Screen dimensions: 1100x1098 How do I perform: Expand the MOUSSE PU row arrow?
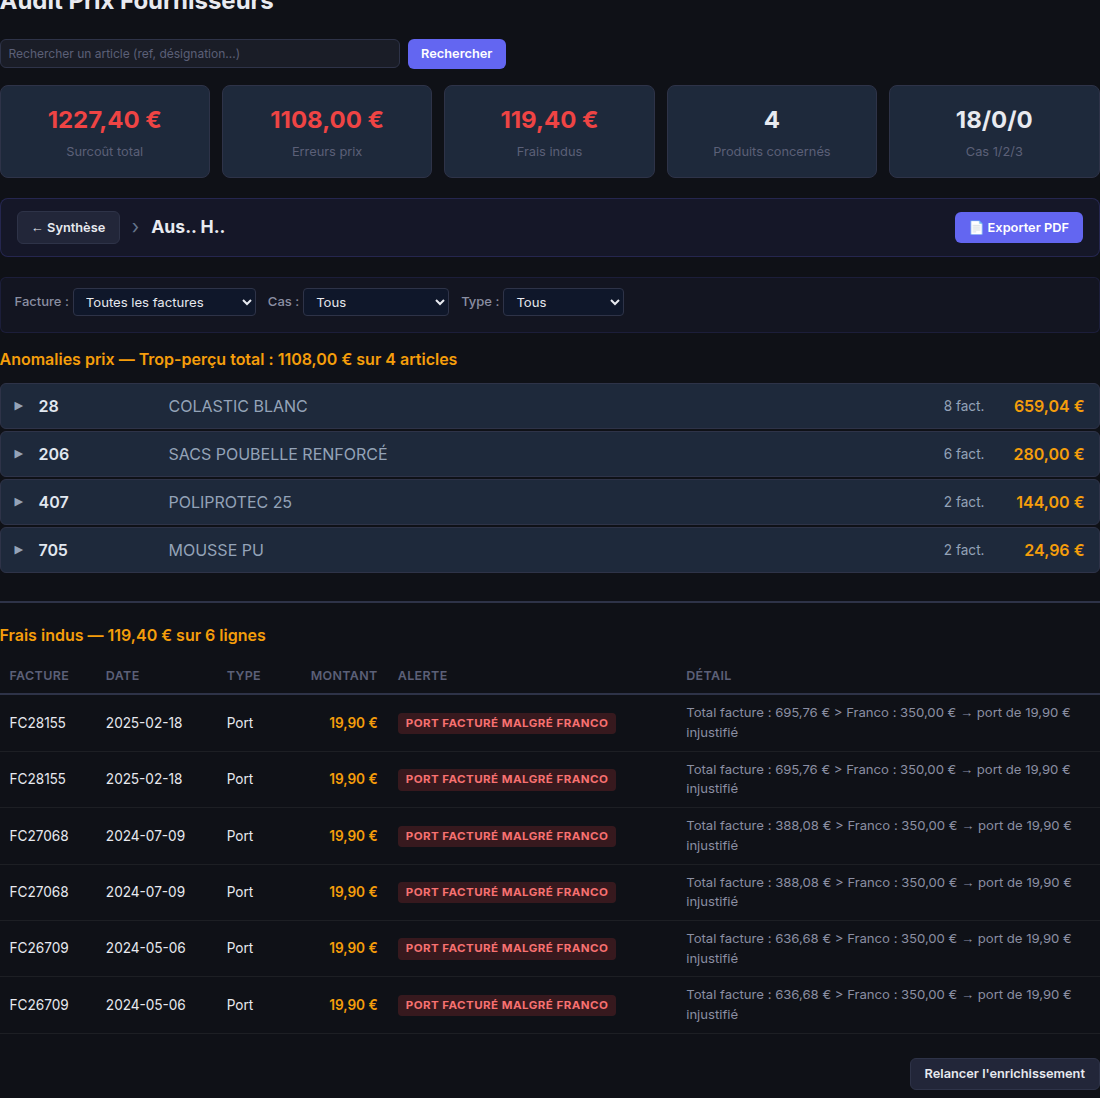click(x=18, y=550)
